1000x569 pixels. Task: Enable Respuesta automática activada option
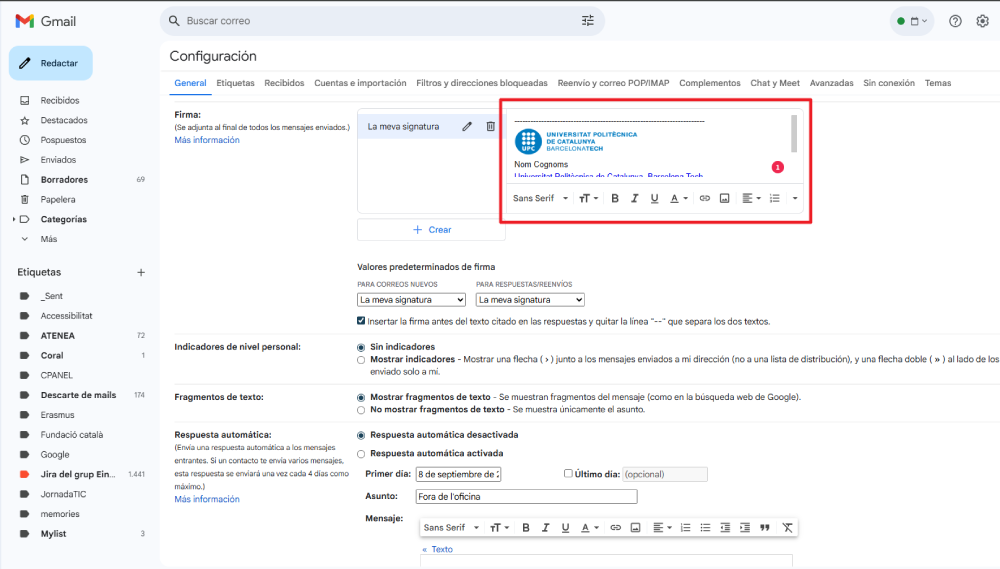(362, 453)
